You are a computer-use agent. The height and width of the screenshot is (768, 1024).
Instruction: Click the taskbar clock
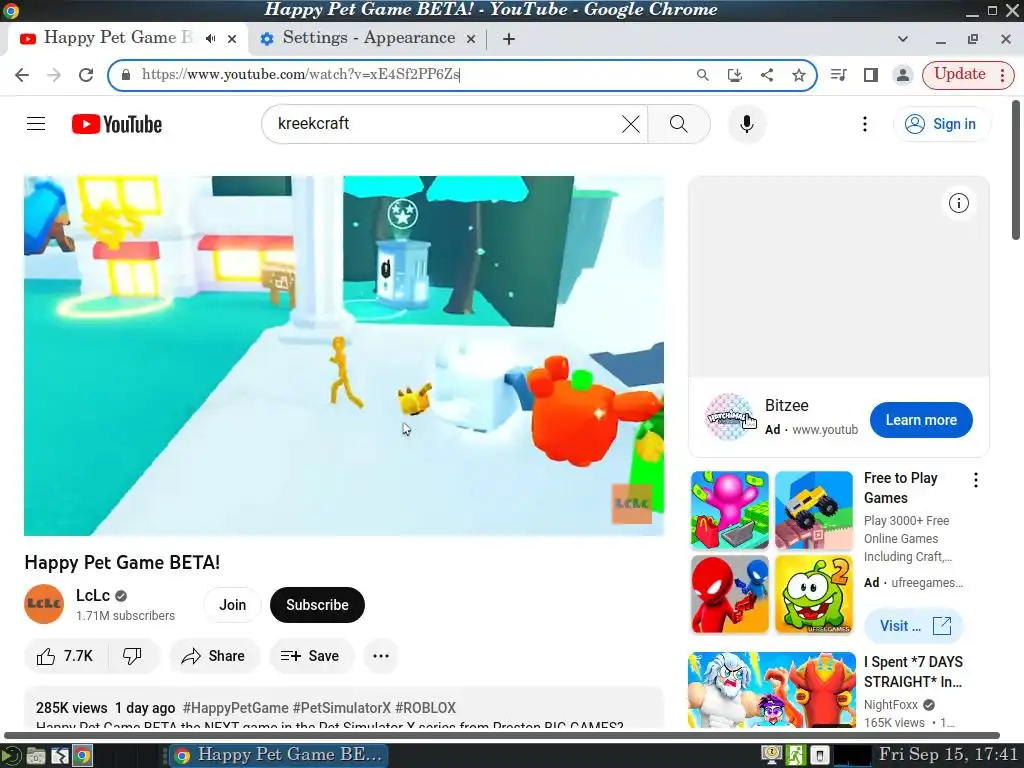click(x=948, y=754)
